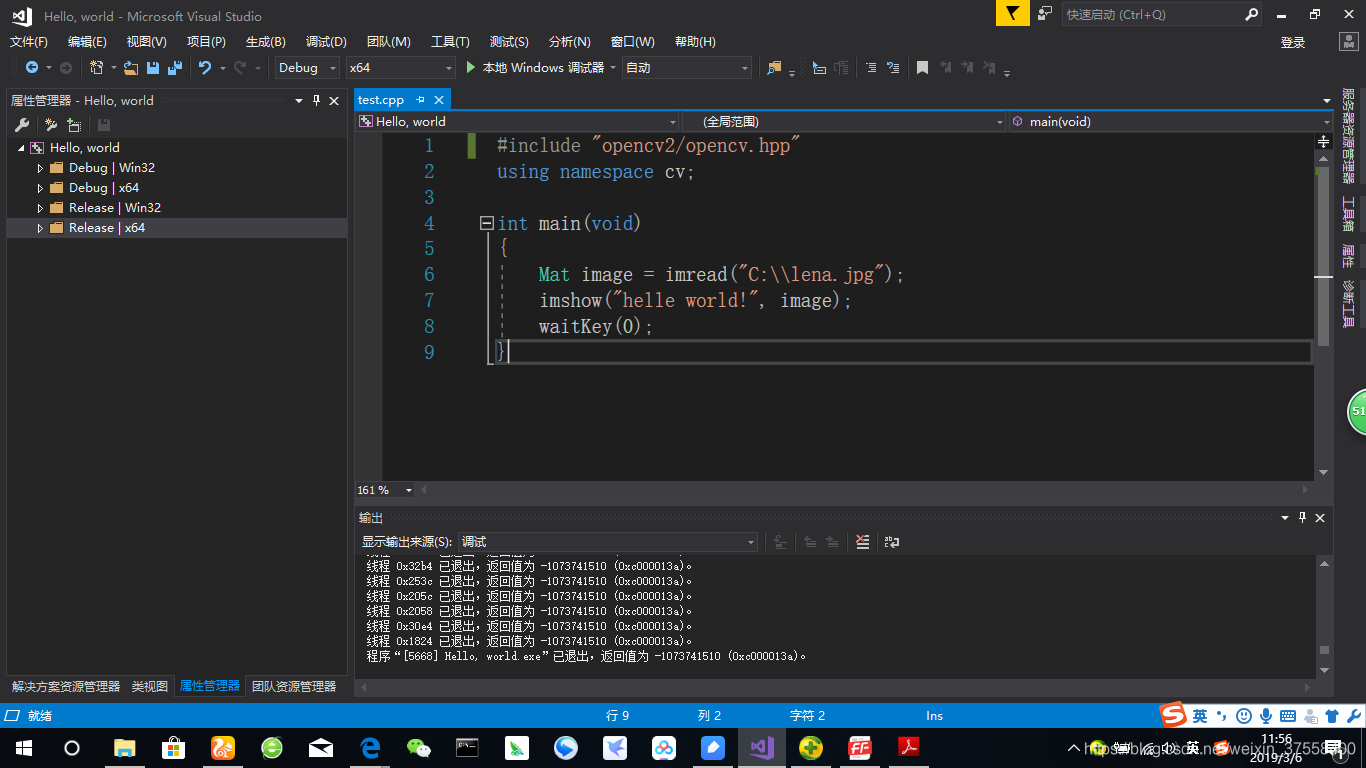The width and height of the screenshot is (1366, 768).
Task: Toggle Word Wrap icon in Output panel
Action: point(891,542)
